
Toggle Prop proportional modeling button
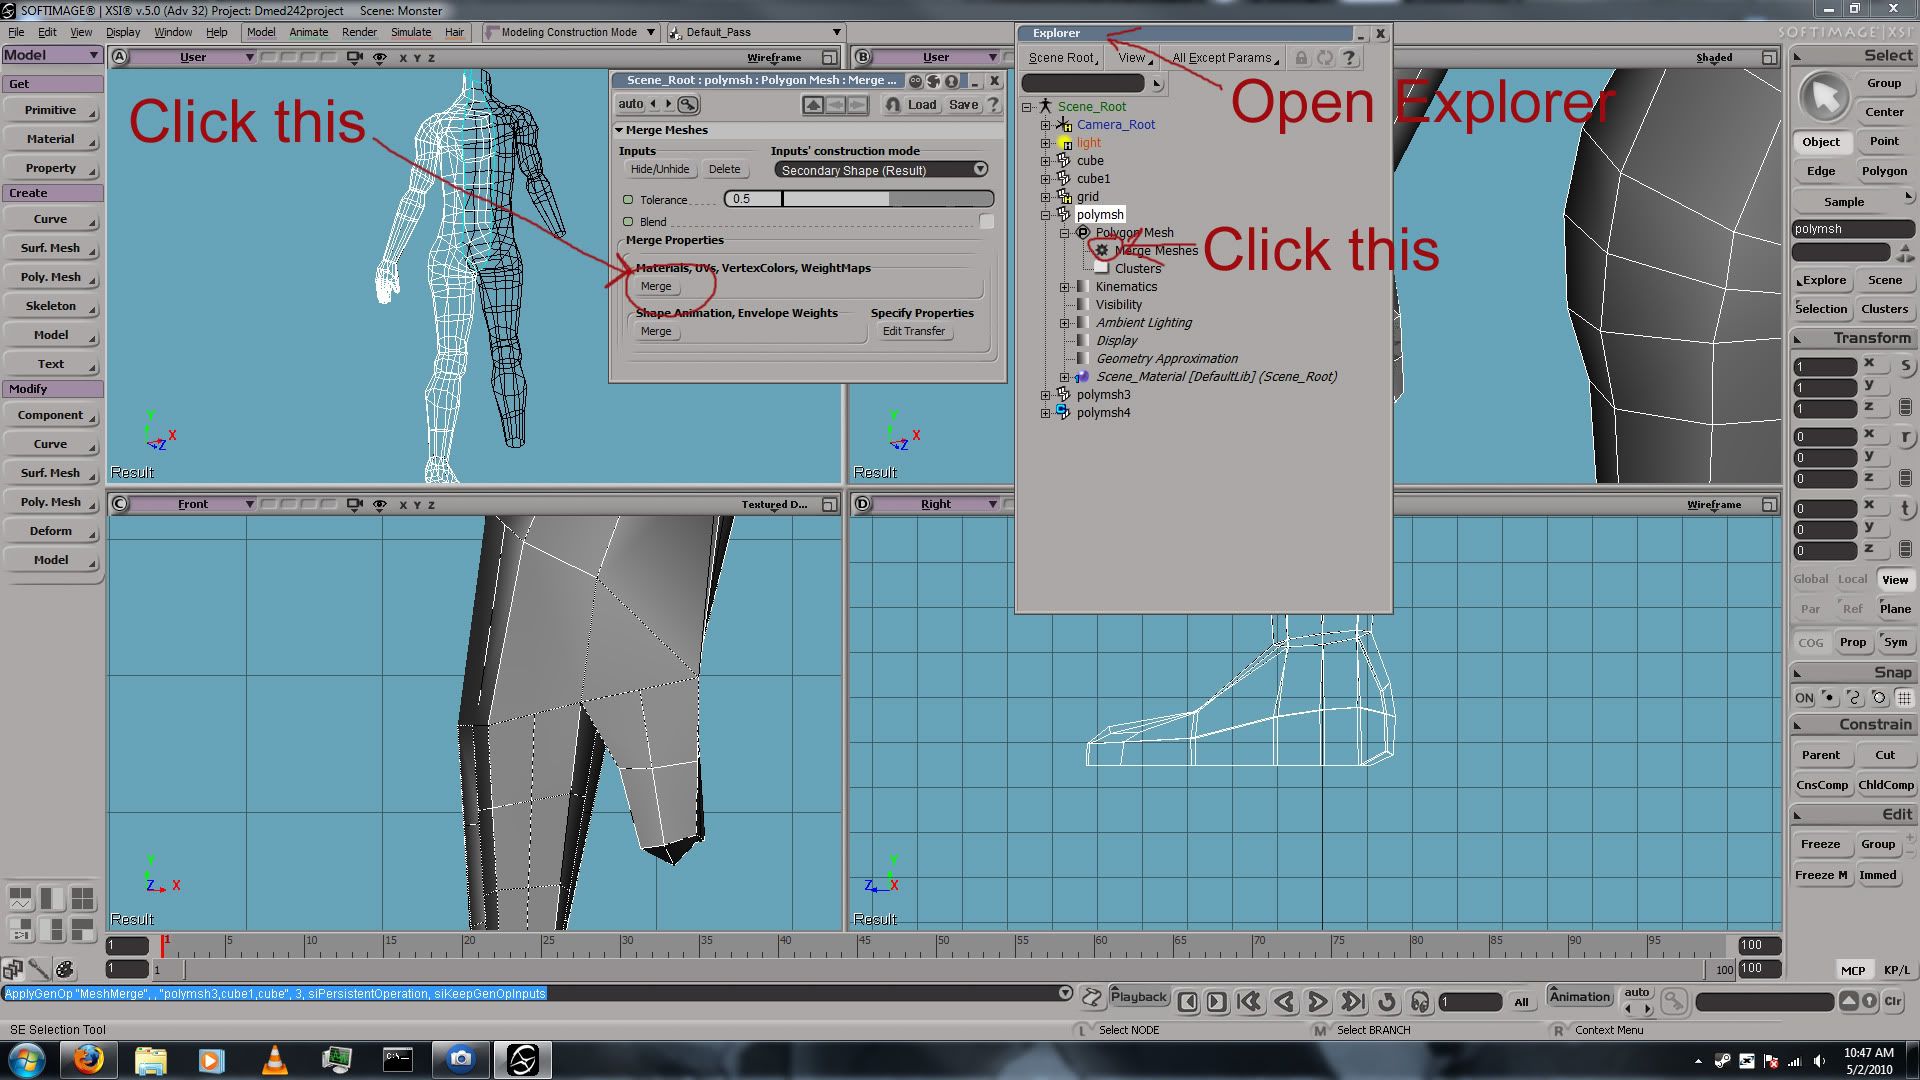pos(1853,642)
